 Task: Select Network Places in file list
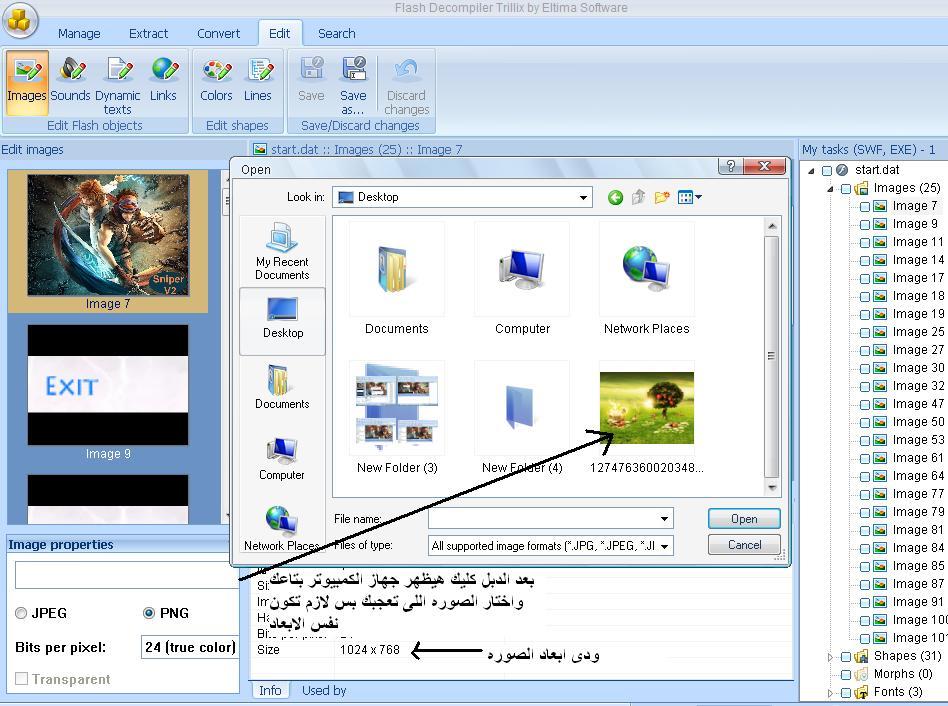646,278
